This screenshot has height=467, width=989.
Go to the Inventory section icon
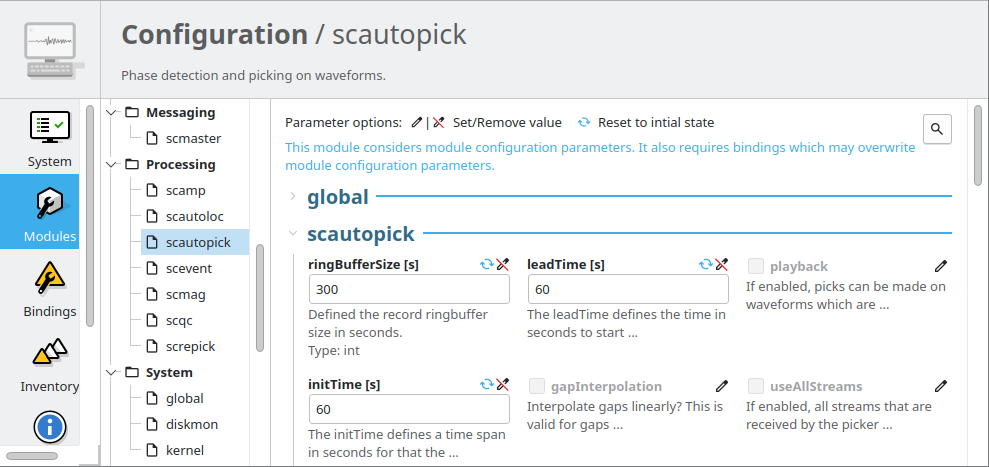point(49,353)
